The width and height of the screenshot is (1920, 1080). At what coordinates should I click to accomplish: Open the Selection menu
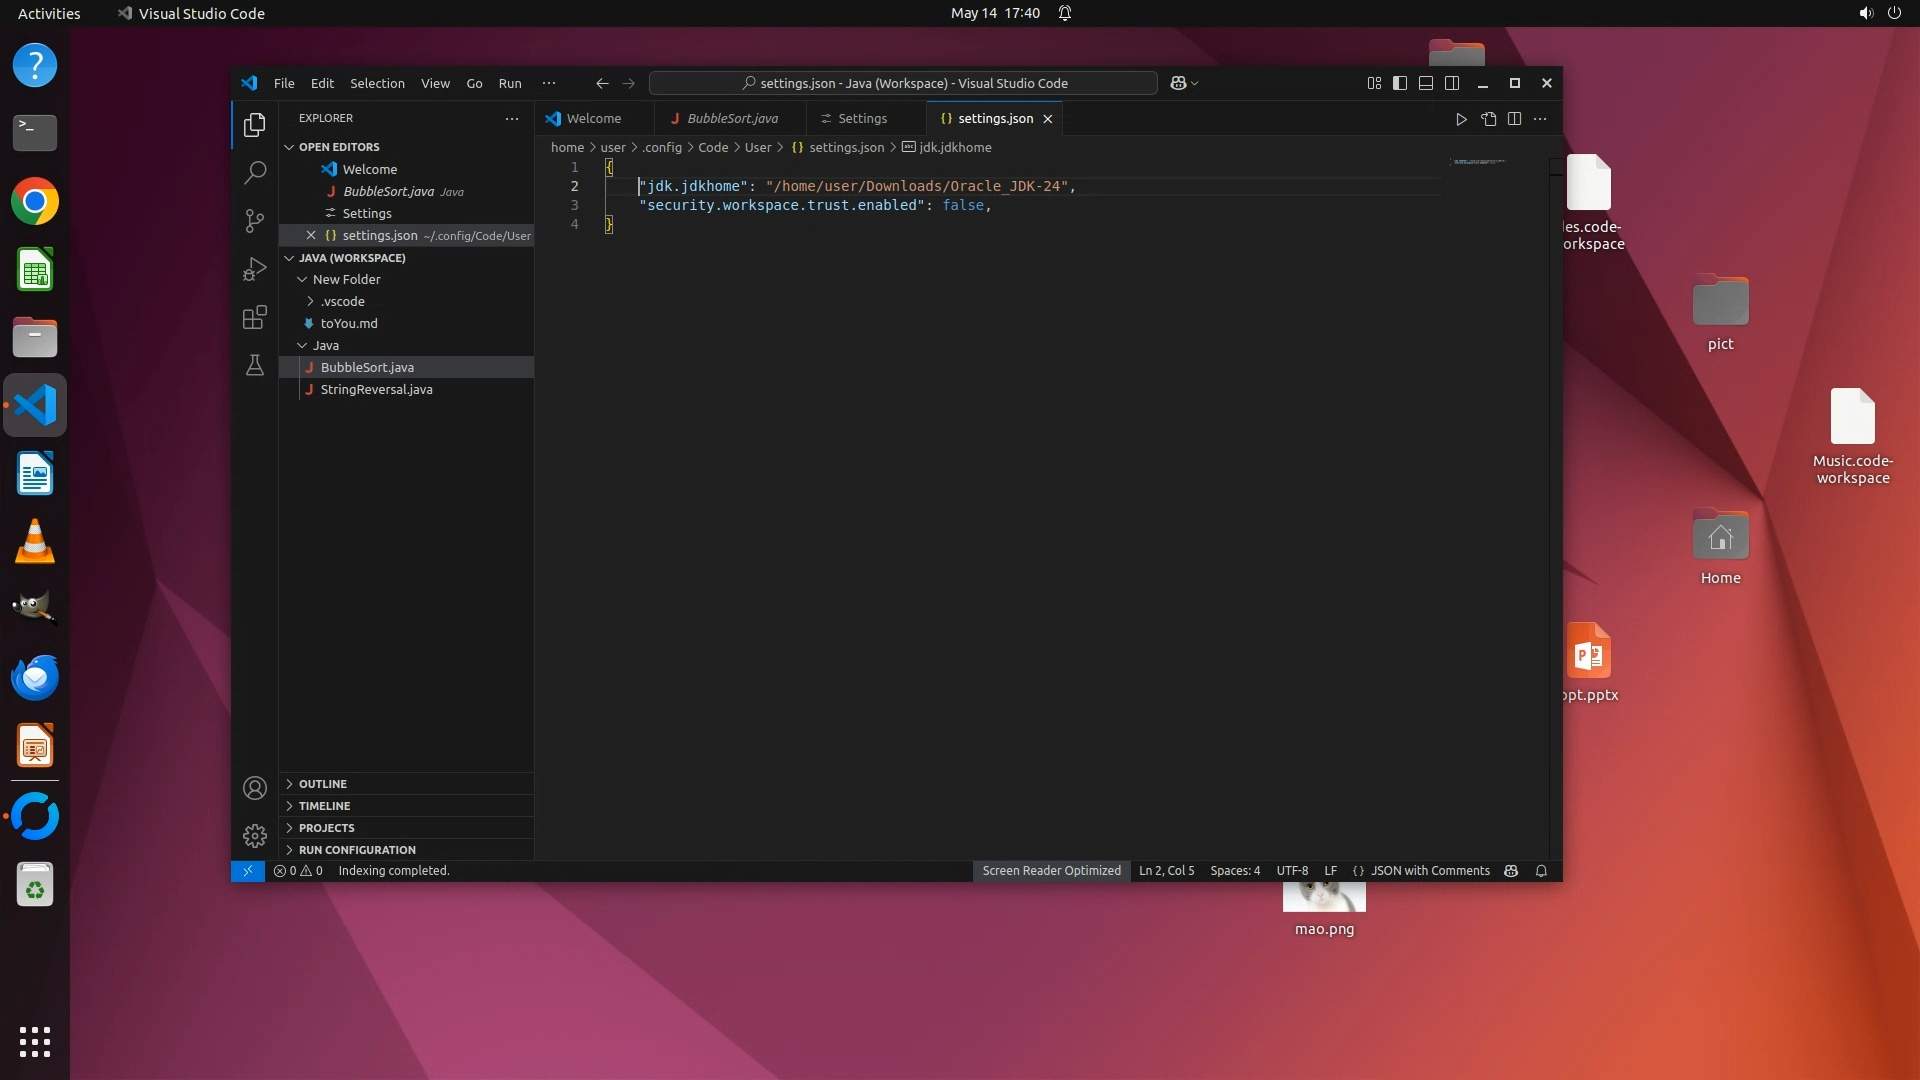377,83
